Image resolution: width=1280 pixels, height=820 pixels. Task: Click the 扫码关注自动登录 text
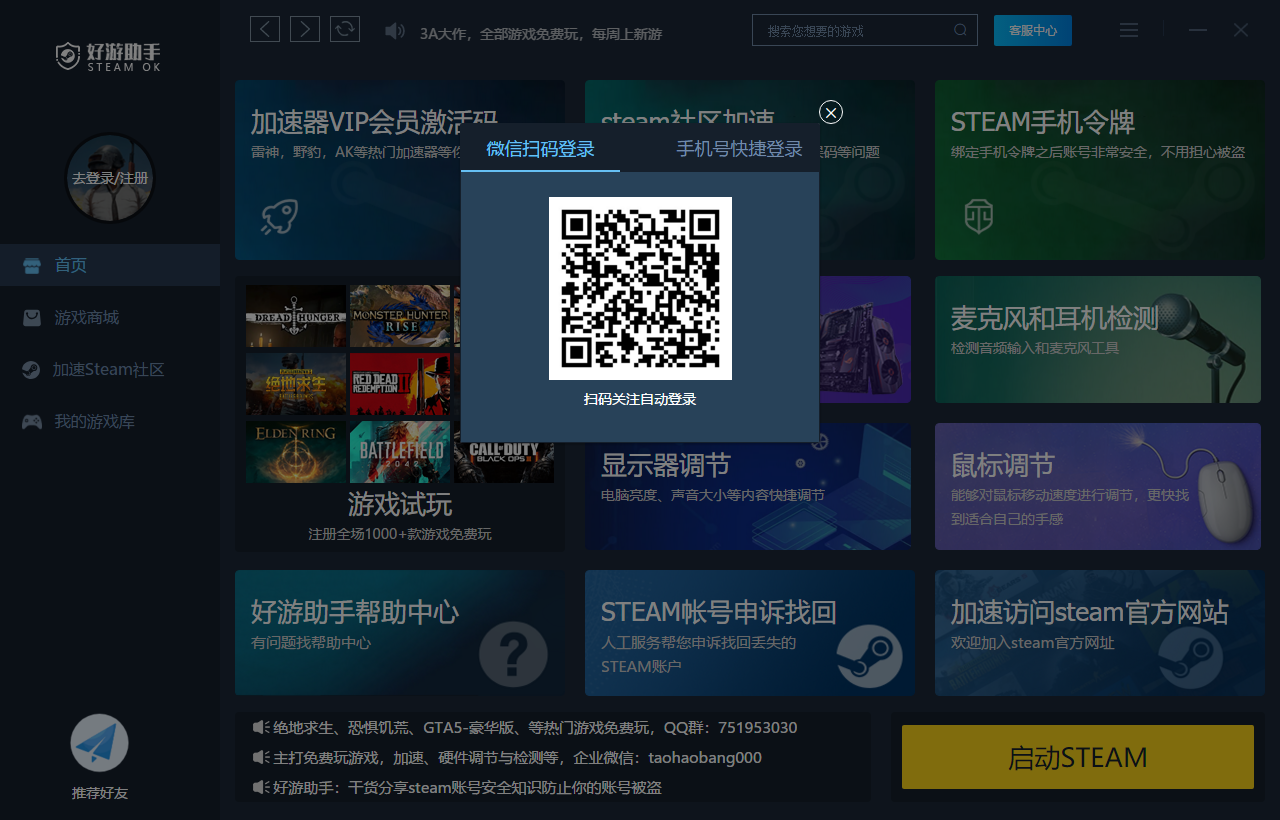640,399
